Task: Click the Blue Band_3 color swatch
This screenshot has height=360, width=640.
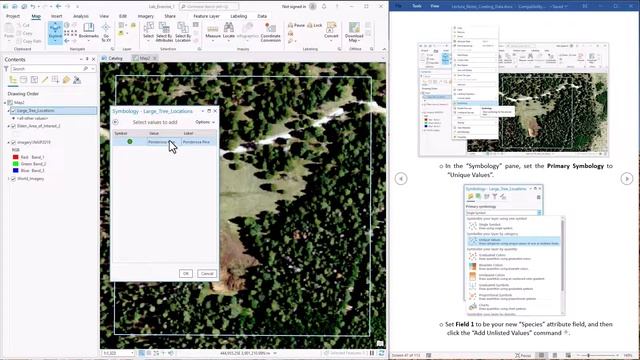Action: point(16,170)
